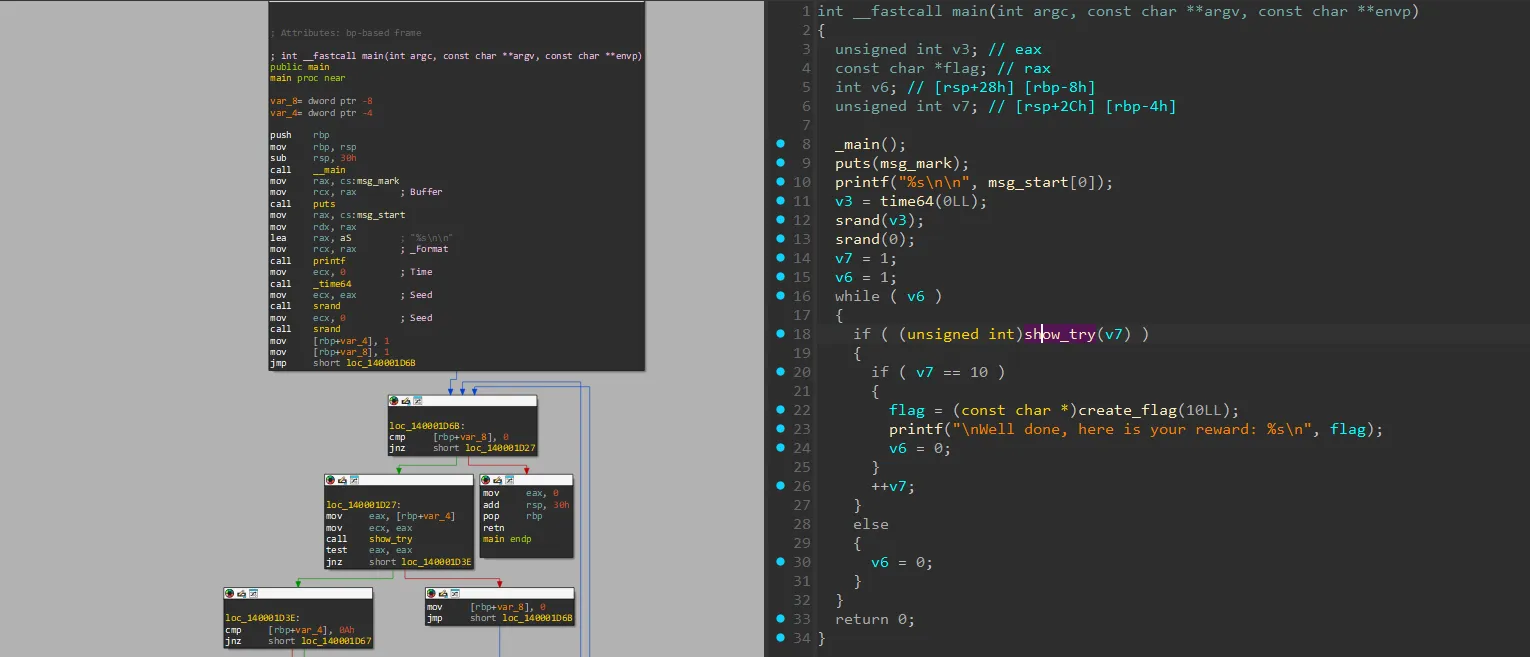Viewport: 1530px width, 657px height.
Task: Click the node color icon on loc_140001D3E block
Action: pos(230,593)
